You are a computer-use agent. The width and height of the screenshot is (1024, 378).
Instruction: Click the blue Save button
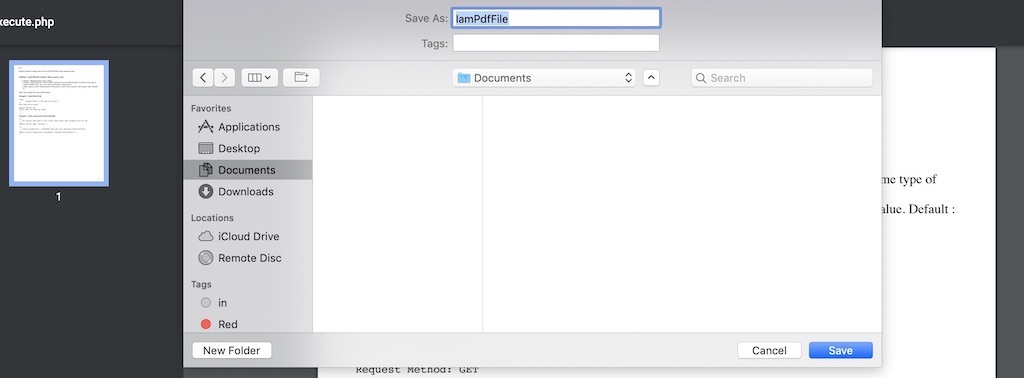(x=840, y=351)
